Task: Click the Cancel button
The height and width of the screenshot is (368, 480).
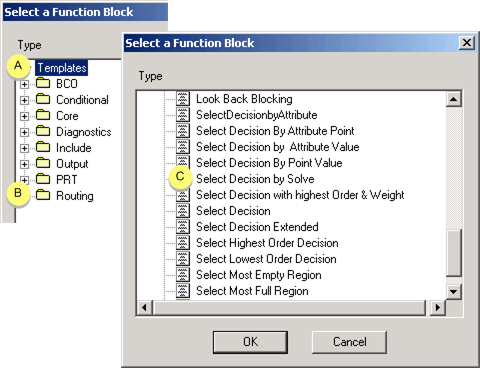Action: coord(349,342)
